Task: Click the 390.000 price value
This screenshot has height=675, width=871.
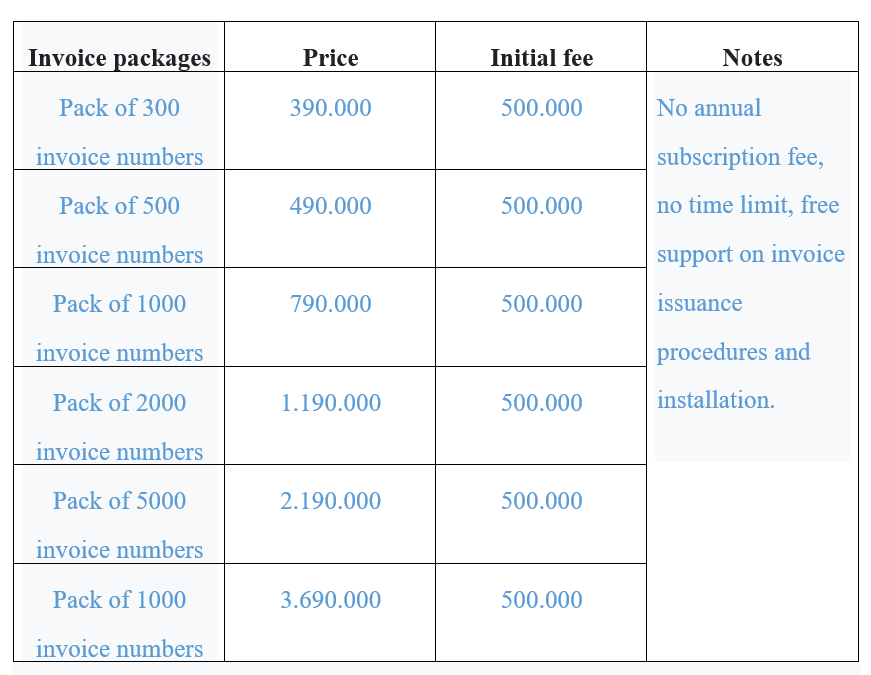Action: (330, 108)
